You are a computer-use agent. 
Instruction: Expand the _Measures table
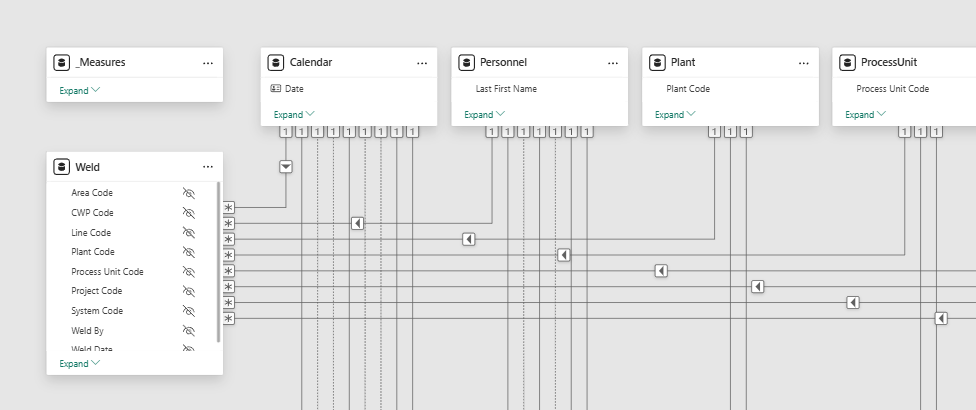point(80,91)
